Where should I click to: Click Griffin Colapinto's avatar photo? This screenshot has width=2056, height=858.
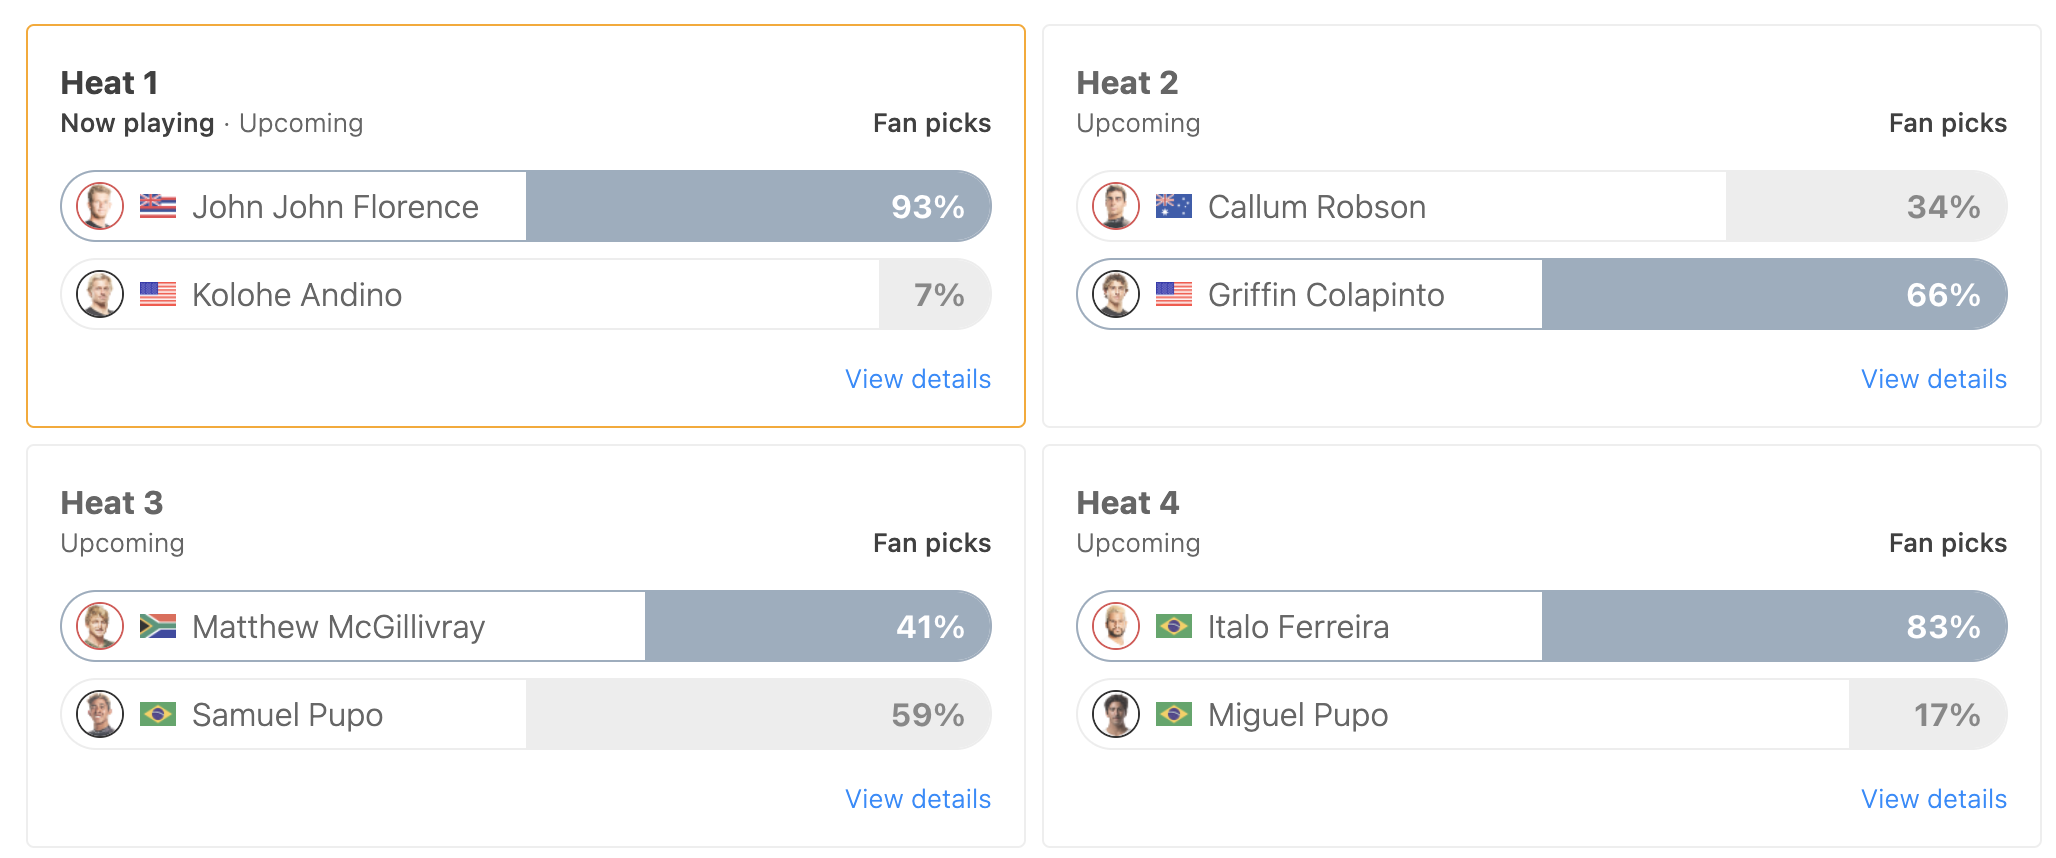pyautogui.click(x=1116, y=294)
